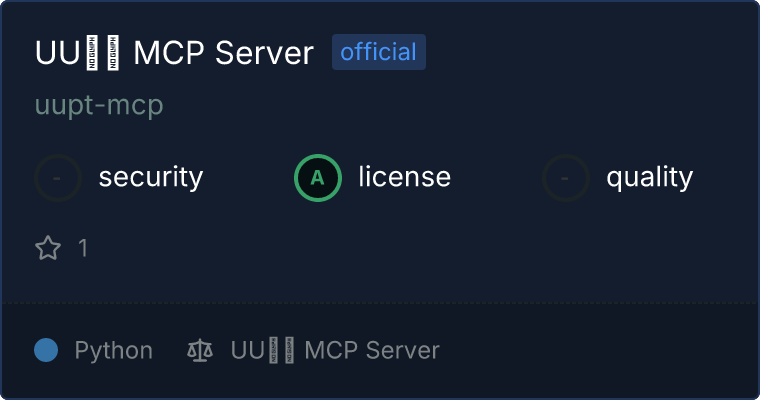760x400 pixels.
Task: Click the license scales icon
Action: pyautogui.click(x=200, y=350)
